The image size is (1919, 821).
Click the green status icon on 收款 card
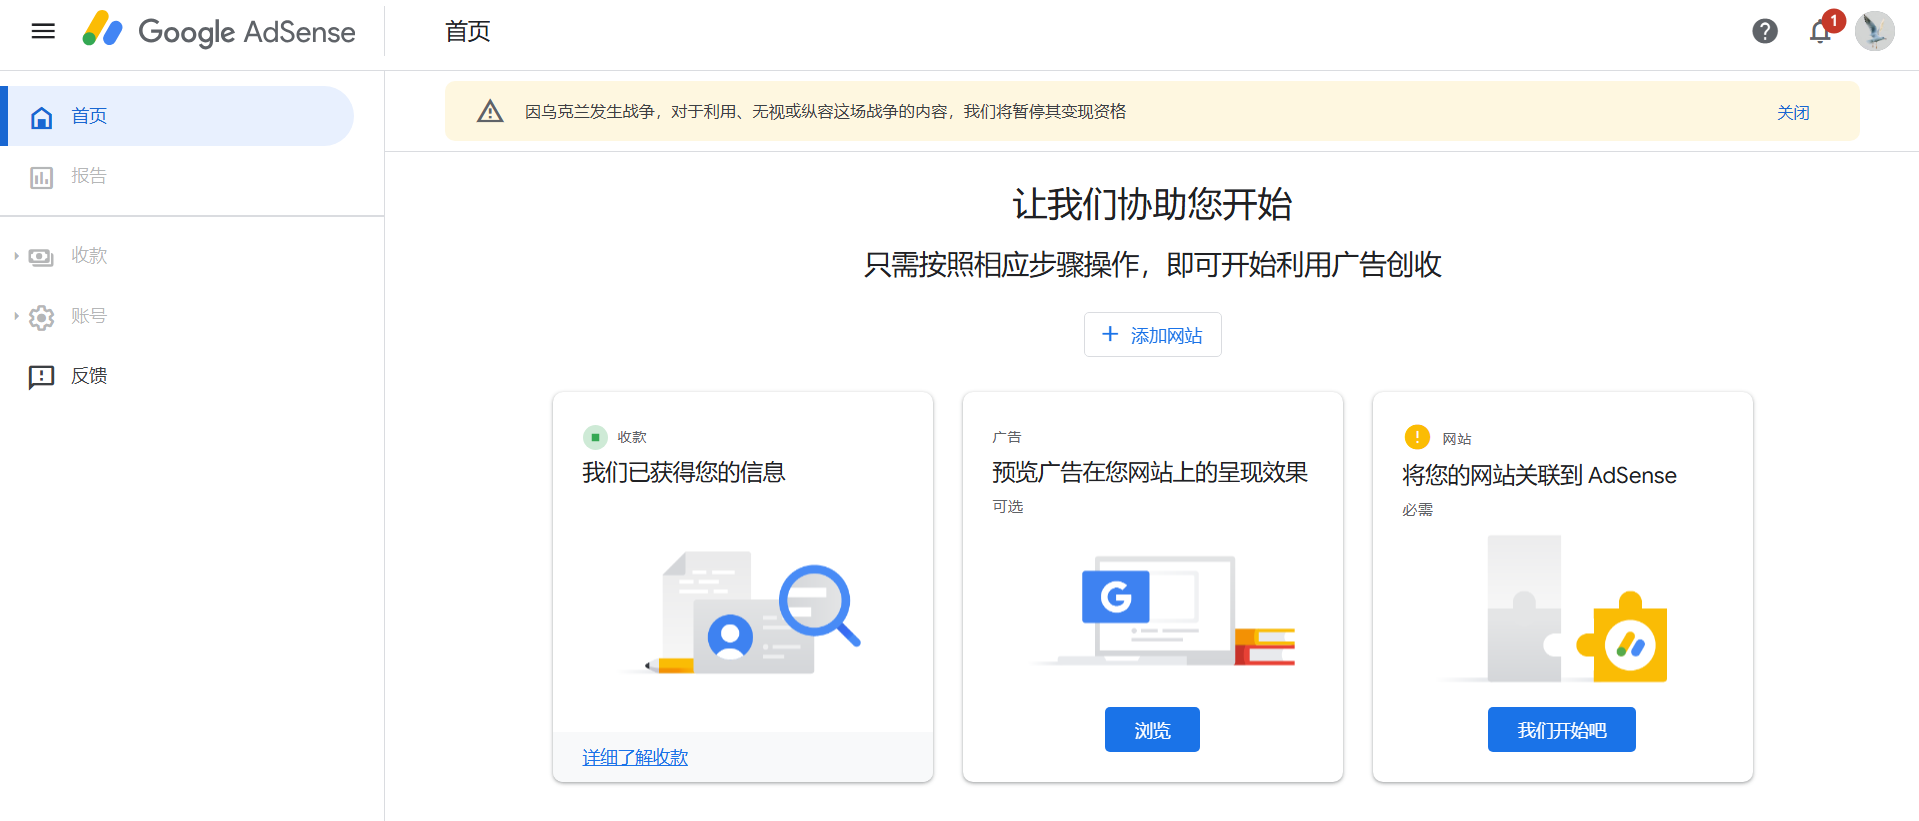(595, 437)
